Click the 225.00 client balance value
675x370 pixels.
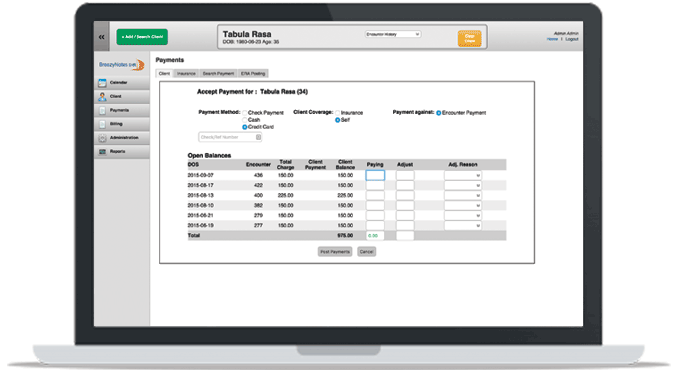tap(345, 196)
